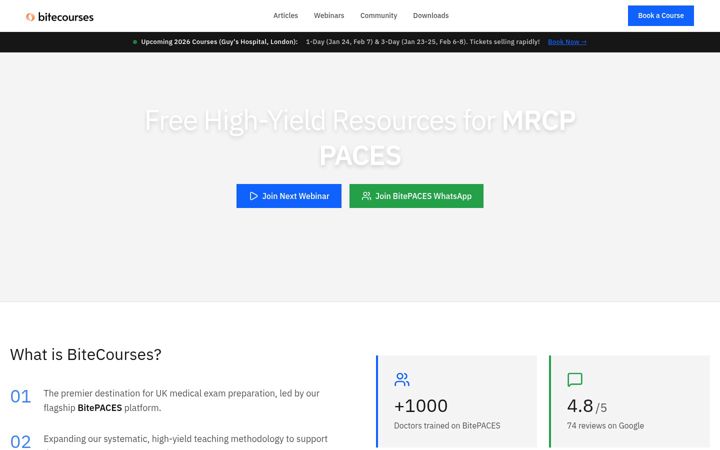
Task: Click the 02 step number
Action: pos(21,442)
